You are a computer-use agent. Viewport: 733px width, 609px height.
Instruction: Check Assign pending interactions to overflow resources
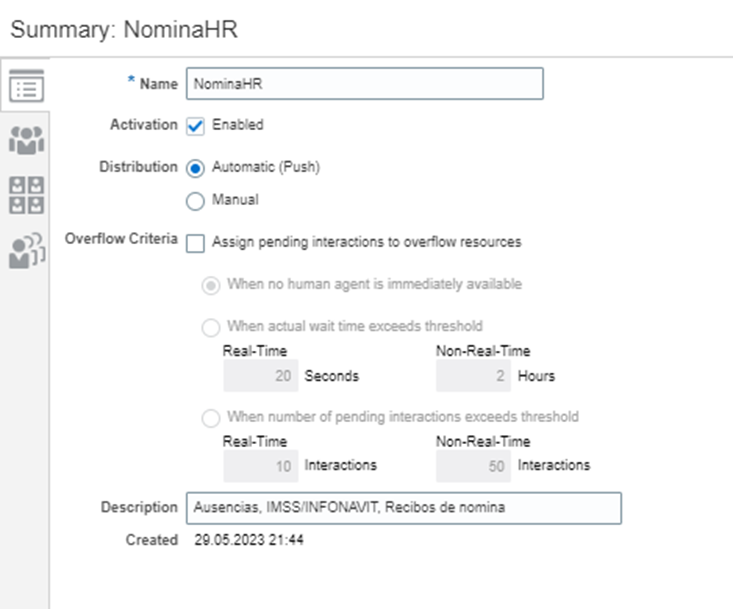[195, 244]
